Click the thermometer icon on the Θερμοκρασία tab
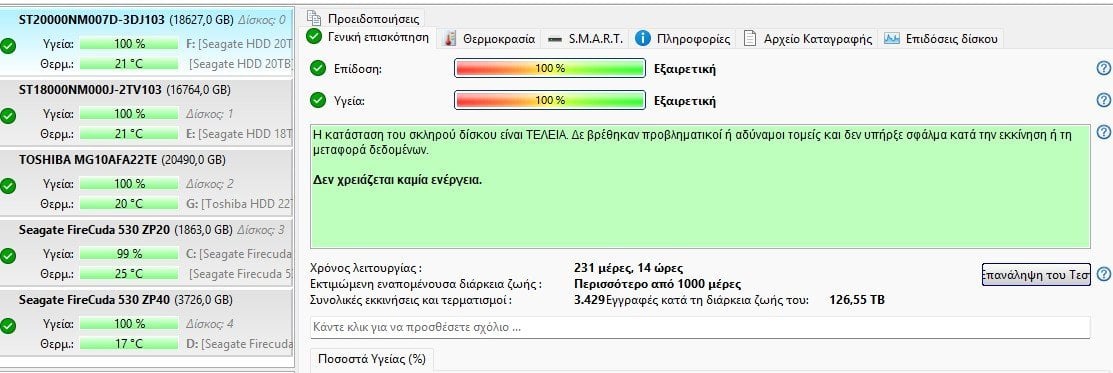 click(449, 38)
